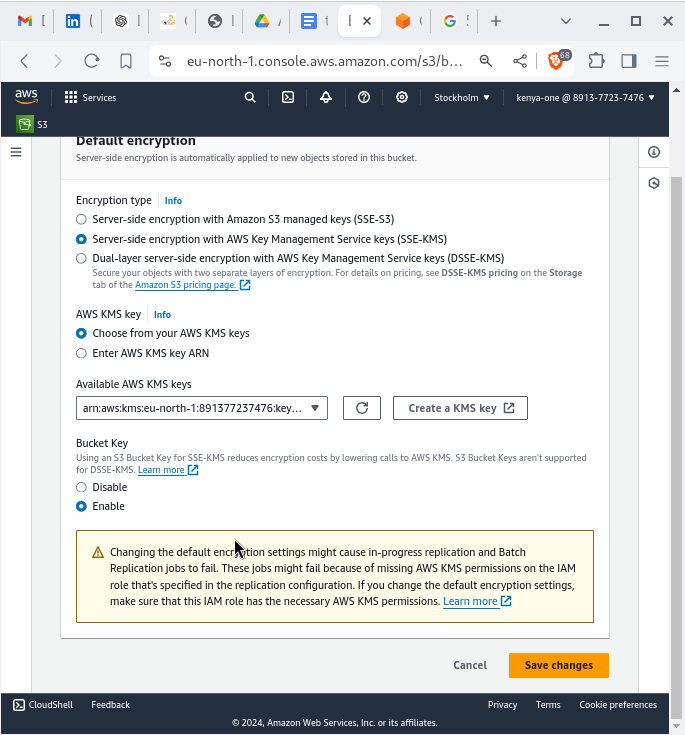Open the Google Drive browser tab
Screen dimensions: 685x735
(x=263, y=21)
